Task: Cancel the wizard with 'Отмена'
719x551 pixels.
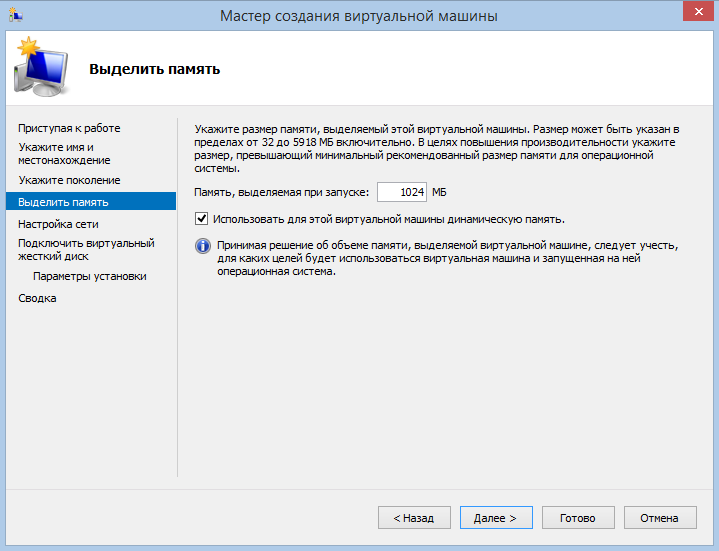Action: [659, 518]
